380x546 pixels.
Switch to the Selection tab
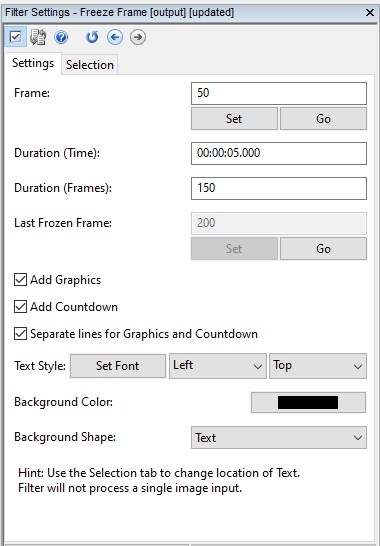pyautogui.click(x=90, y=64)
